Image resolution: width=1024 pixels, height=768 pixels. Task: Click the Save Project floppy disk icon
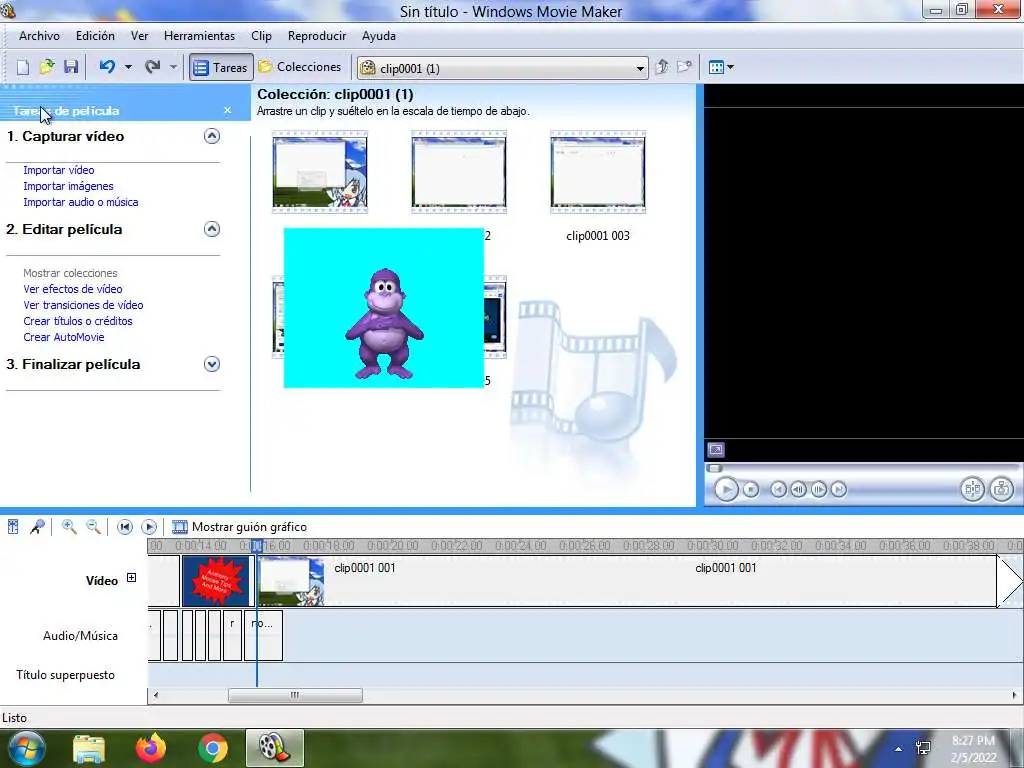point(71,67)
